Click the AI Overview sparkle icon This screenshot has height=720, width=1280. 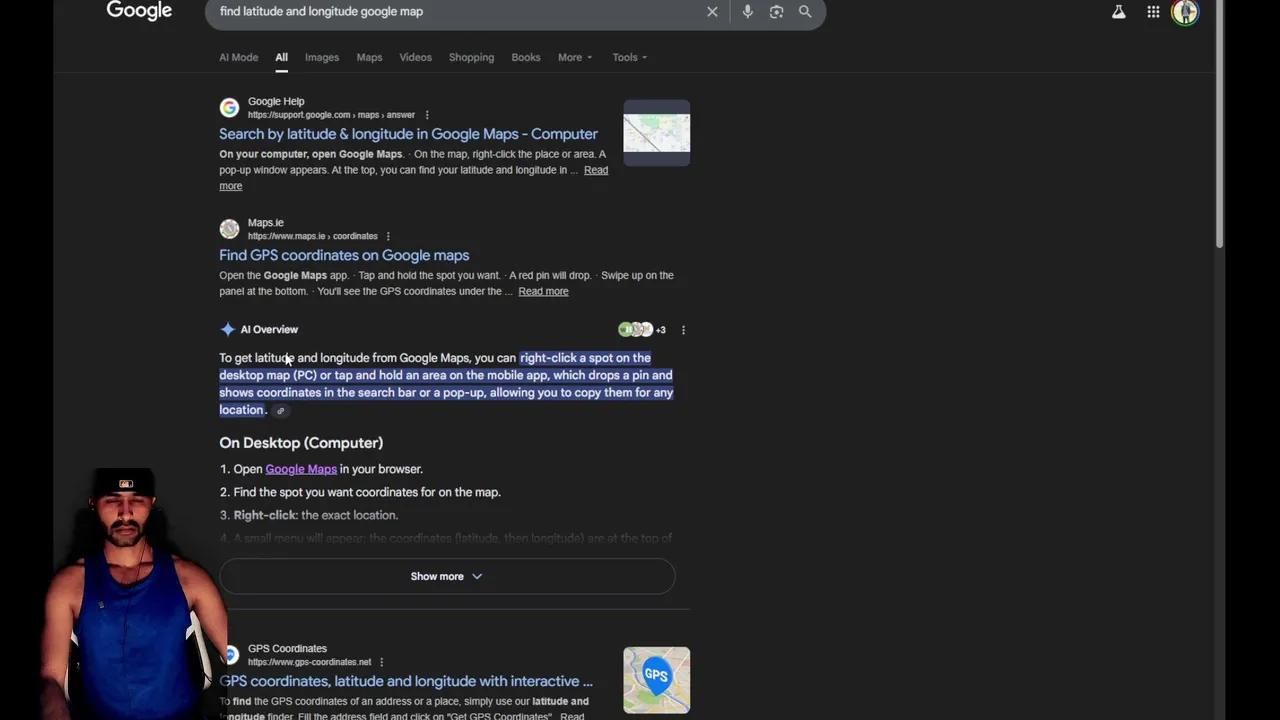tap(228, 329)
